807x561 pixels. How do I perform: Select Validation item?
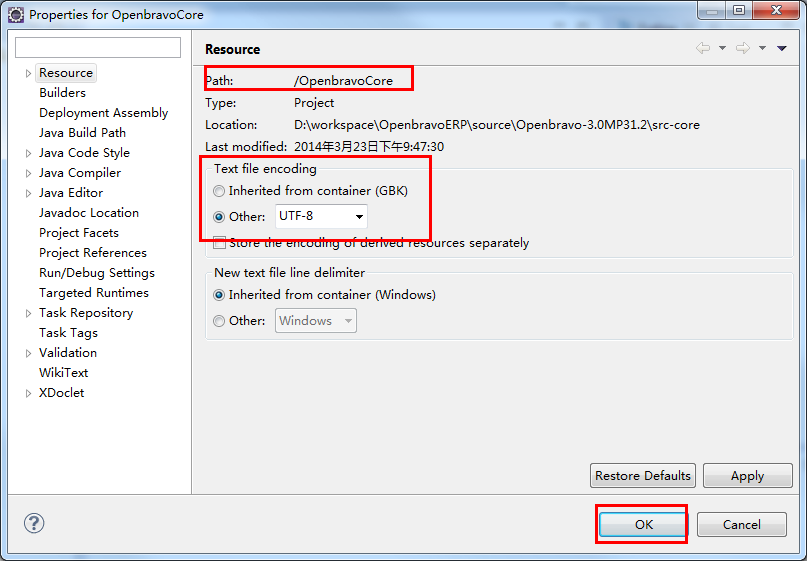point(68,353)
